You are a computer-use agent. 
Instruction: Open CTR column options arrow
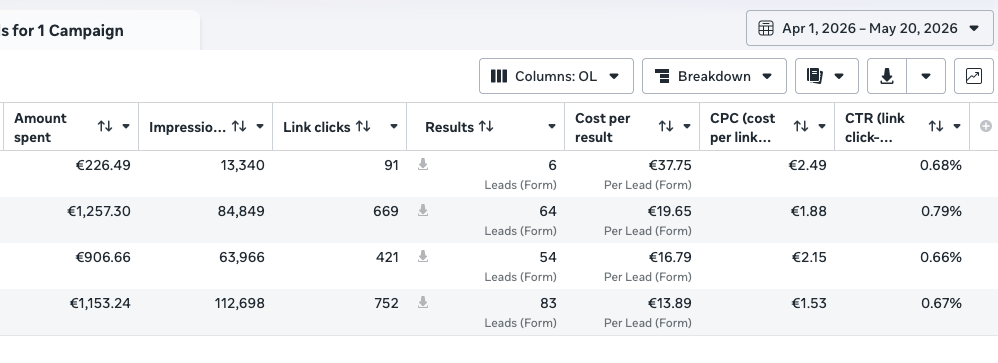pos(957,126)
